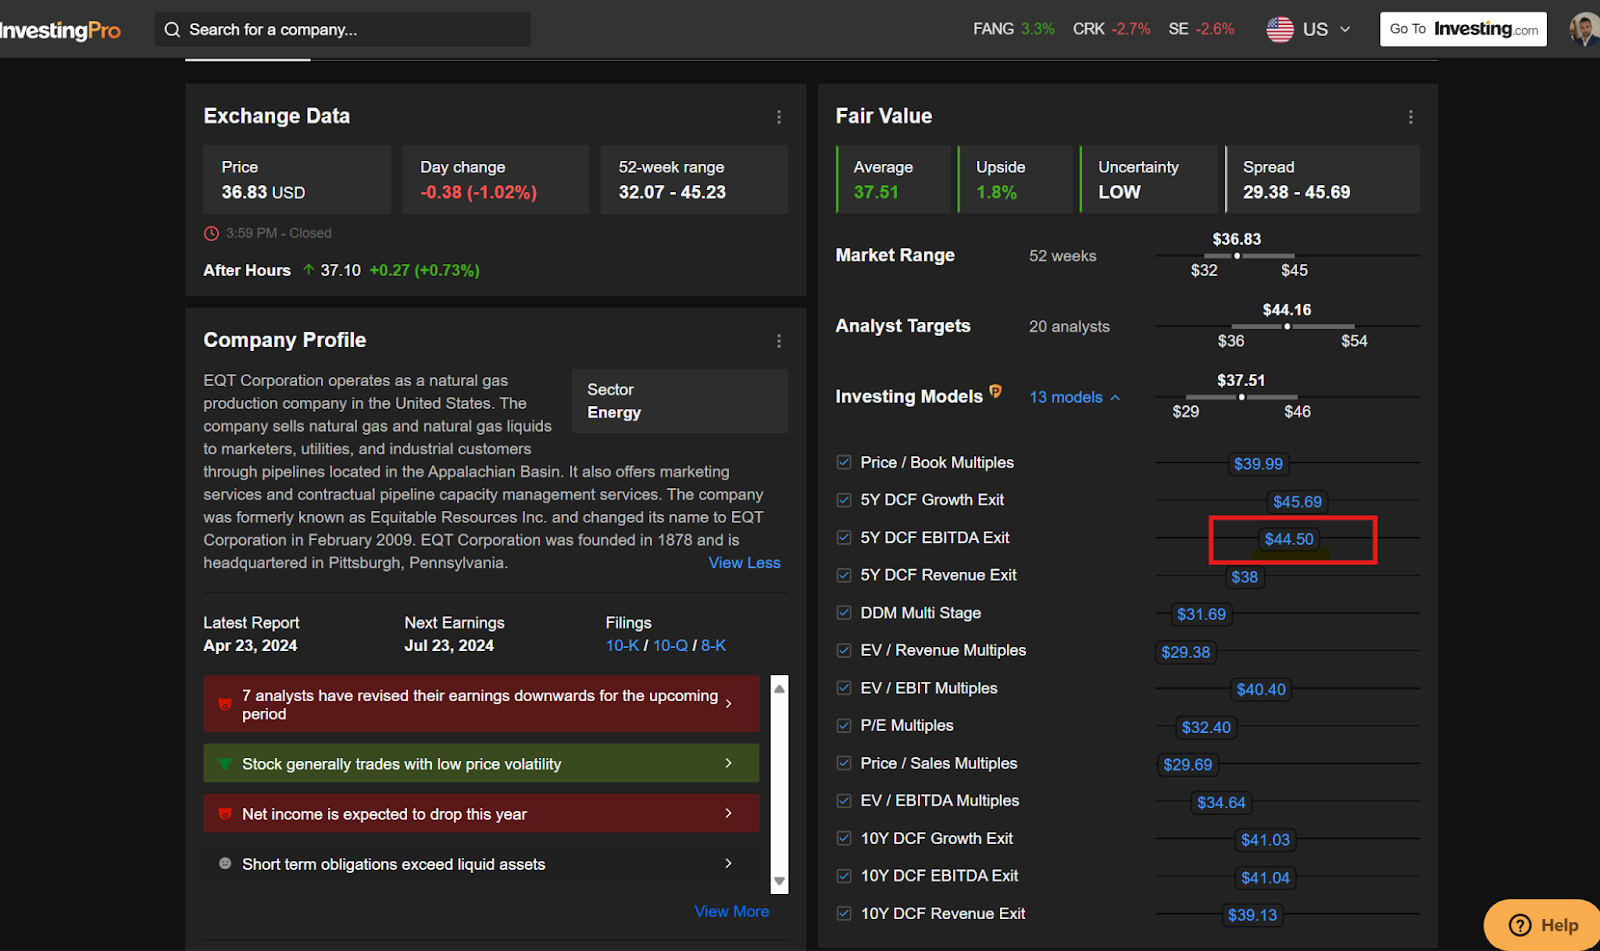Click the US flag icon
The image size is (1600, 951).
[1280, 30]
